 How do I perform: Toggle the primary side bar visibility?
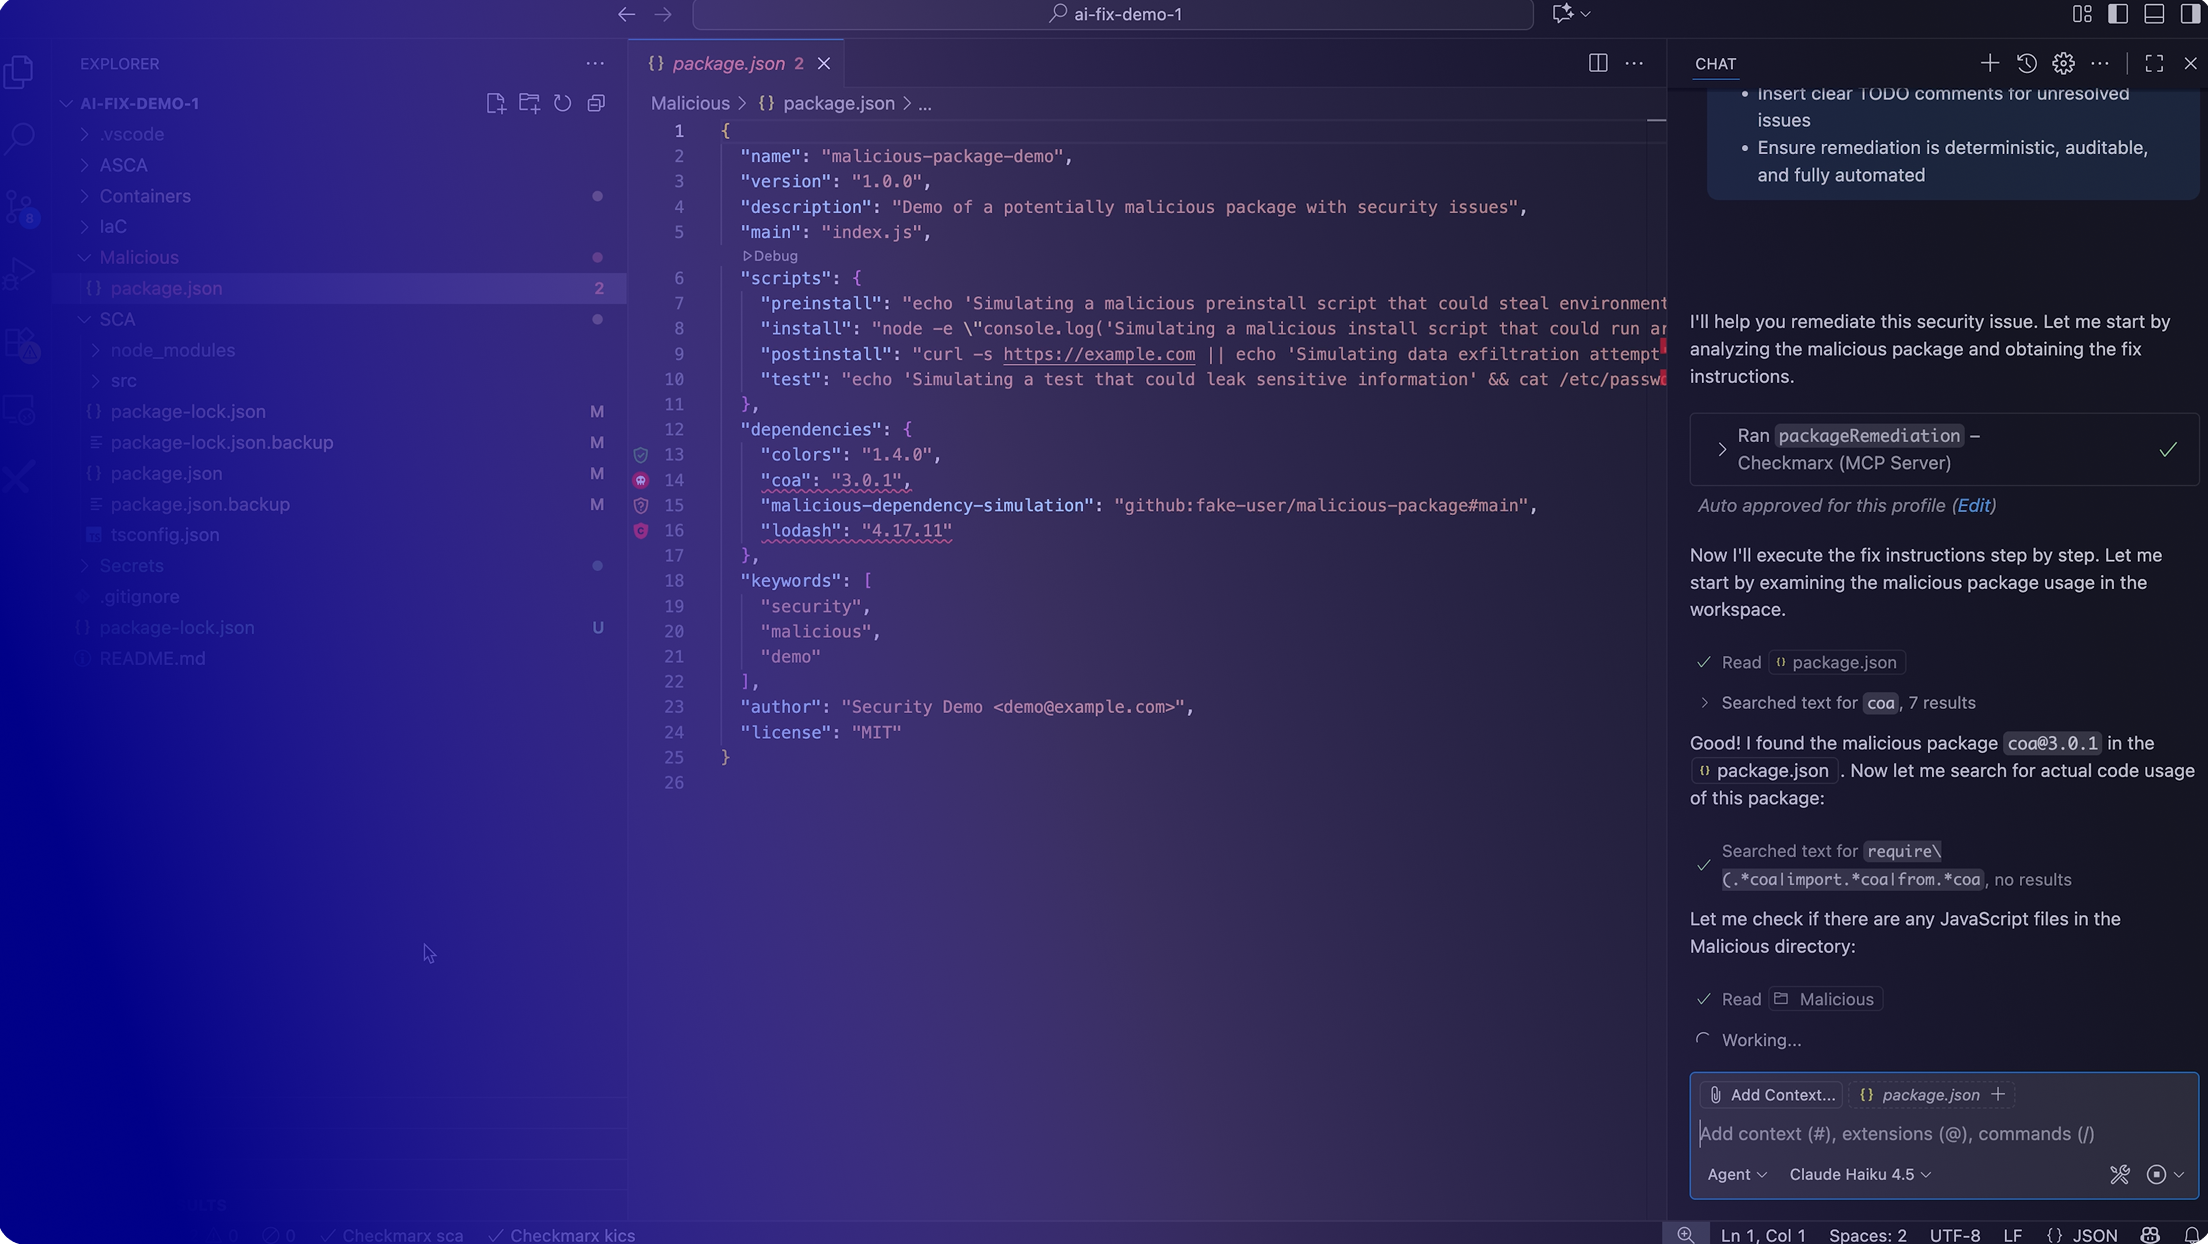[2117, 14]
